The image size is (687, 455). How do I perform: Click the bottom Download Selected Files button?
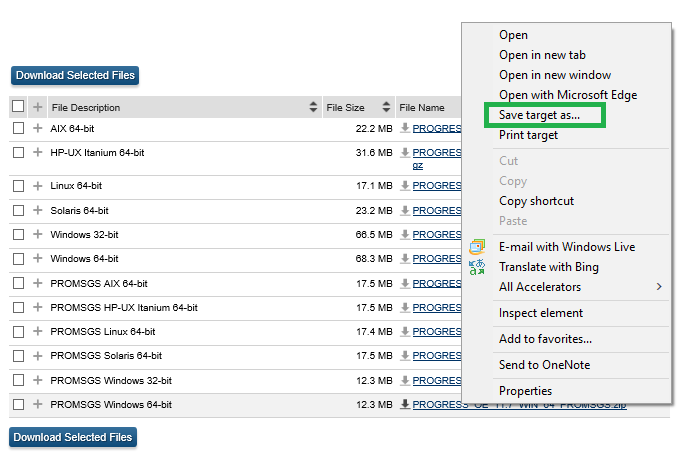73,437
